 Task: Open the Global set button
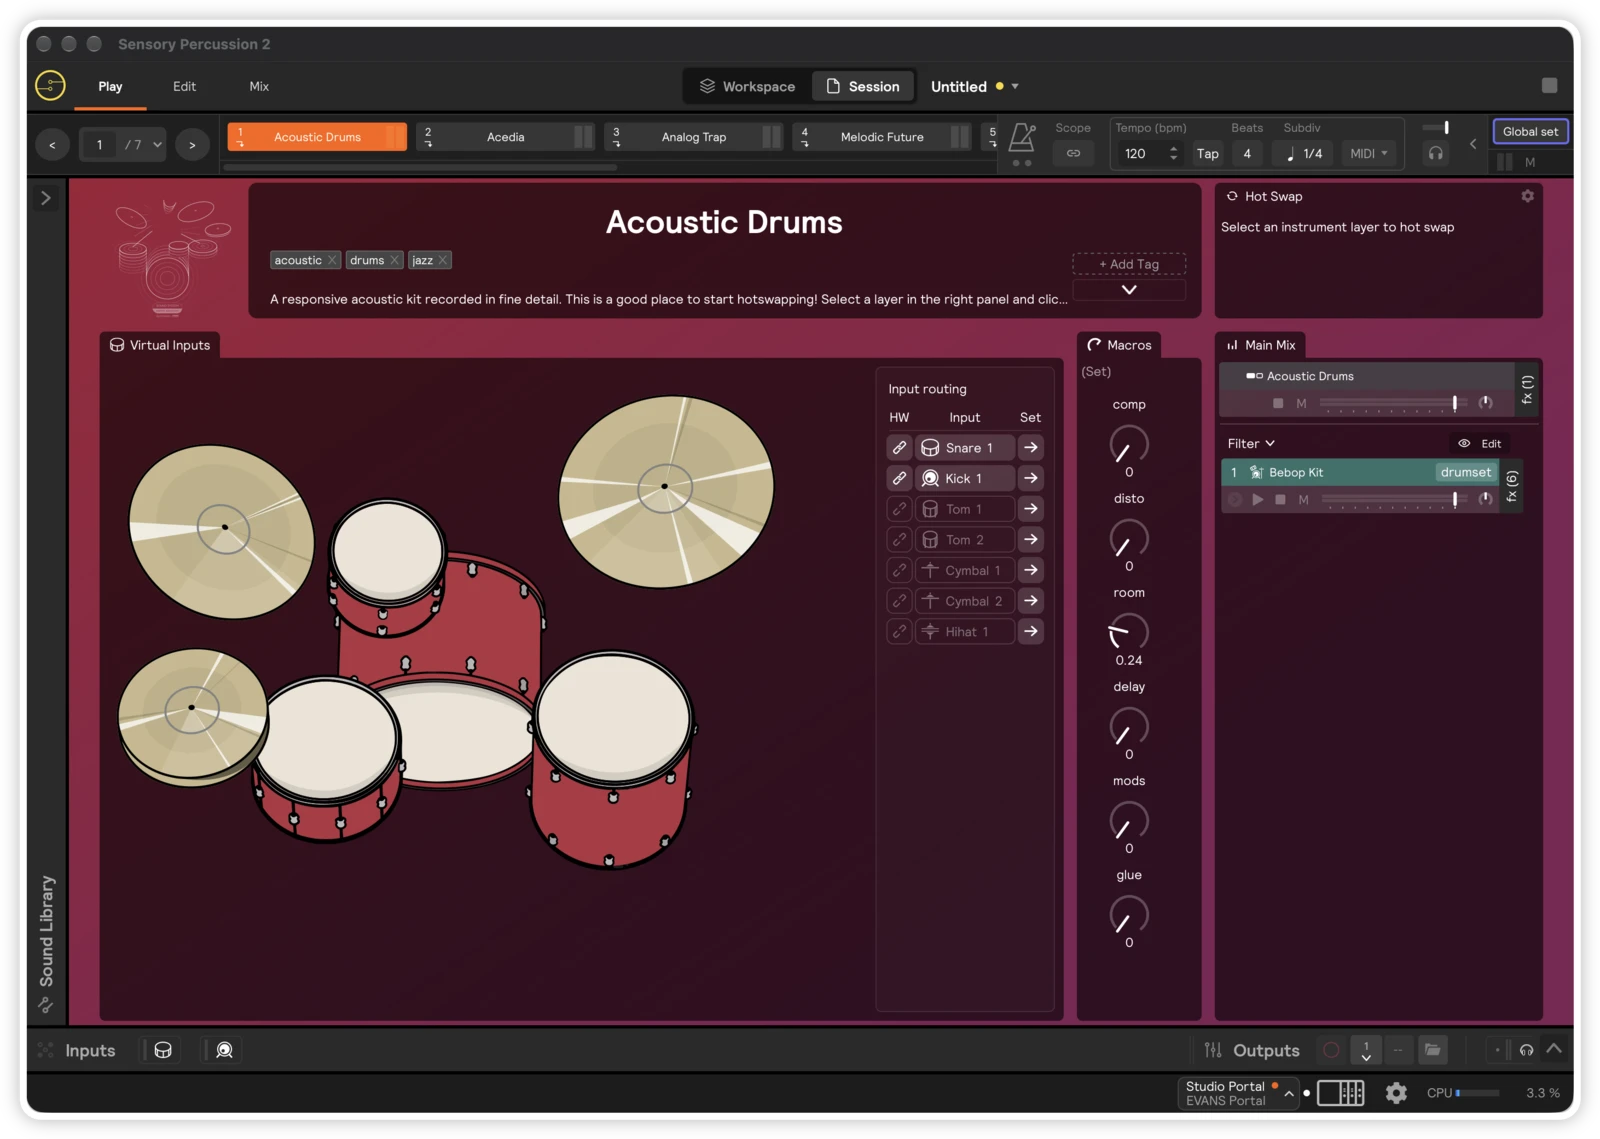click(x=1530, y=132)
